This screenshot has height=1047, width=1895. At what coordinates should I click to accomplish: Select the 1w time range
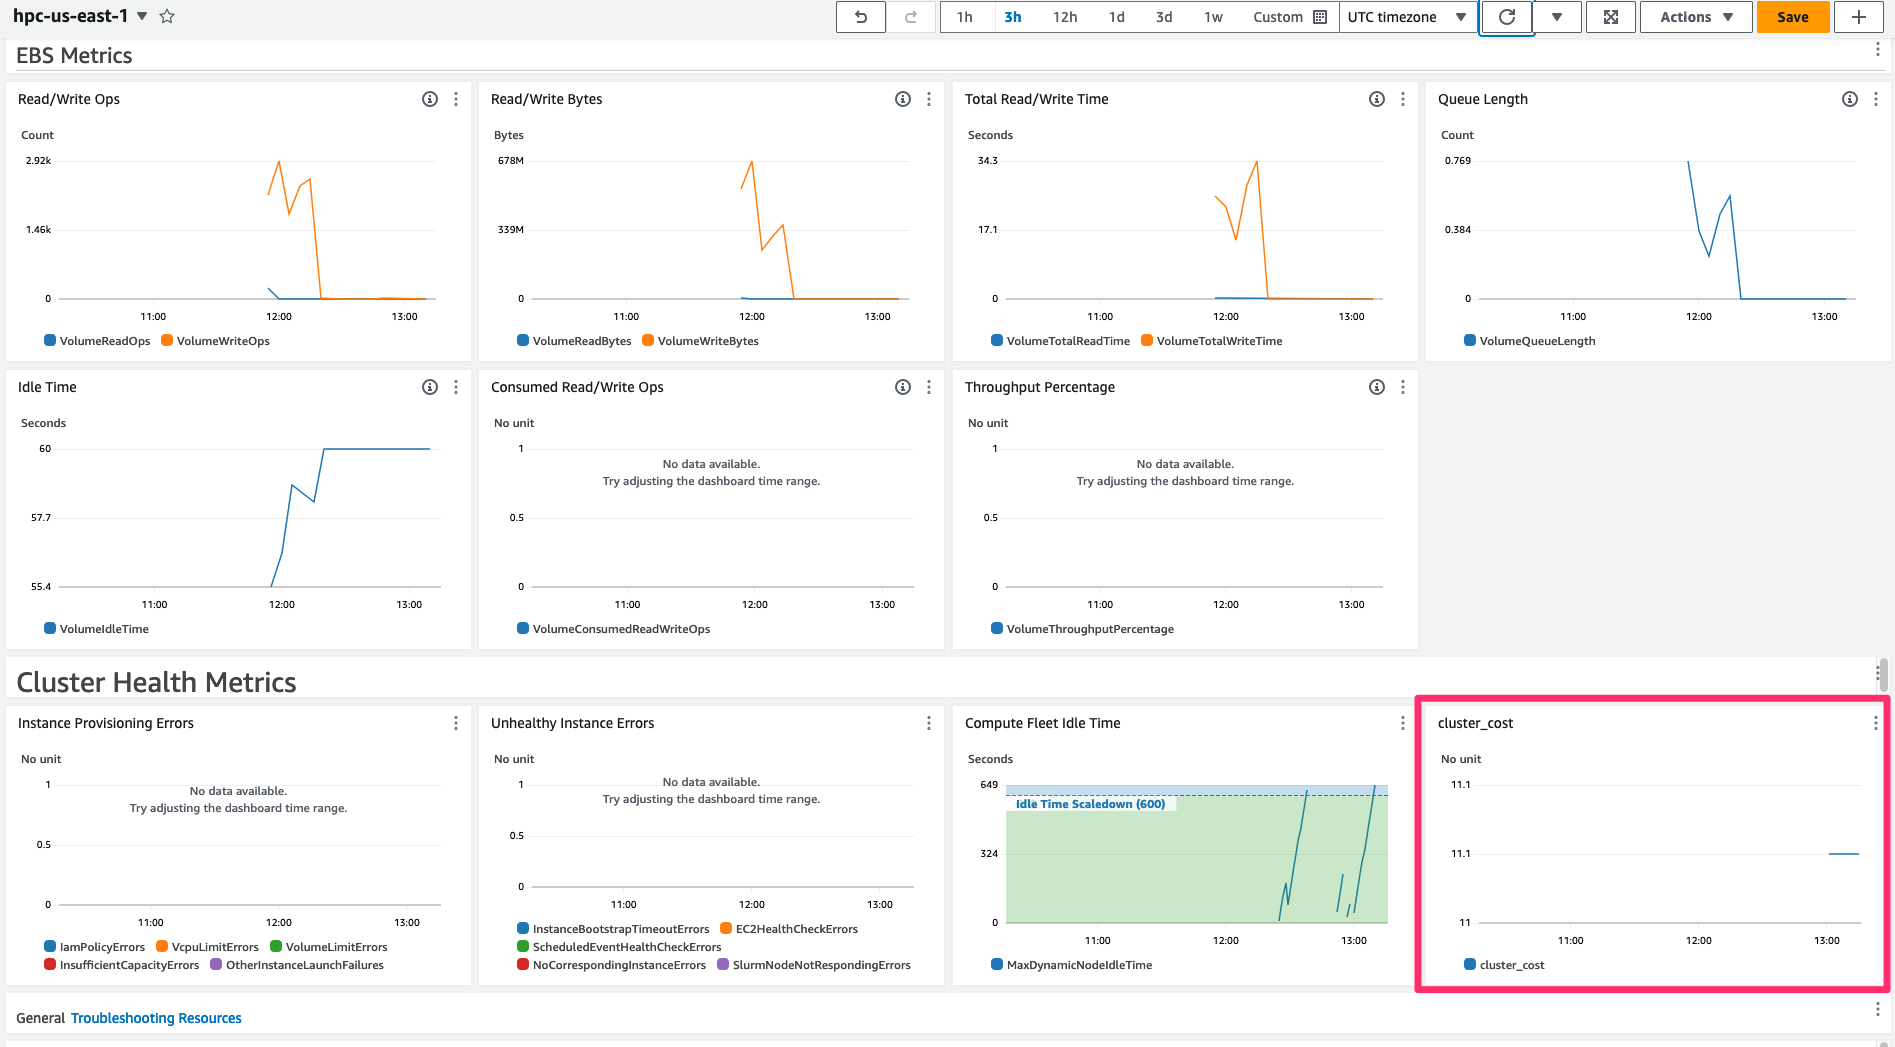1213,17
